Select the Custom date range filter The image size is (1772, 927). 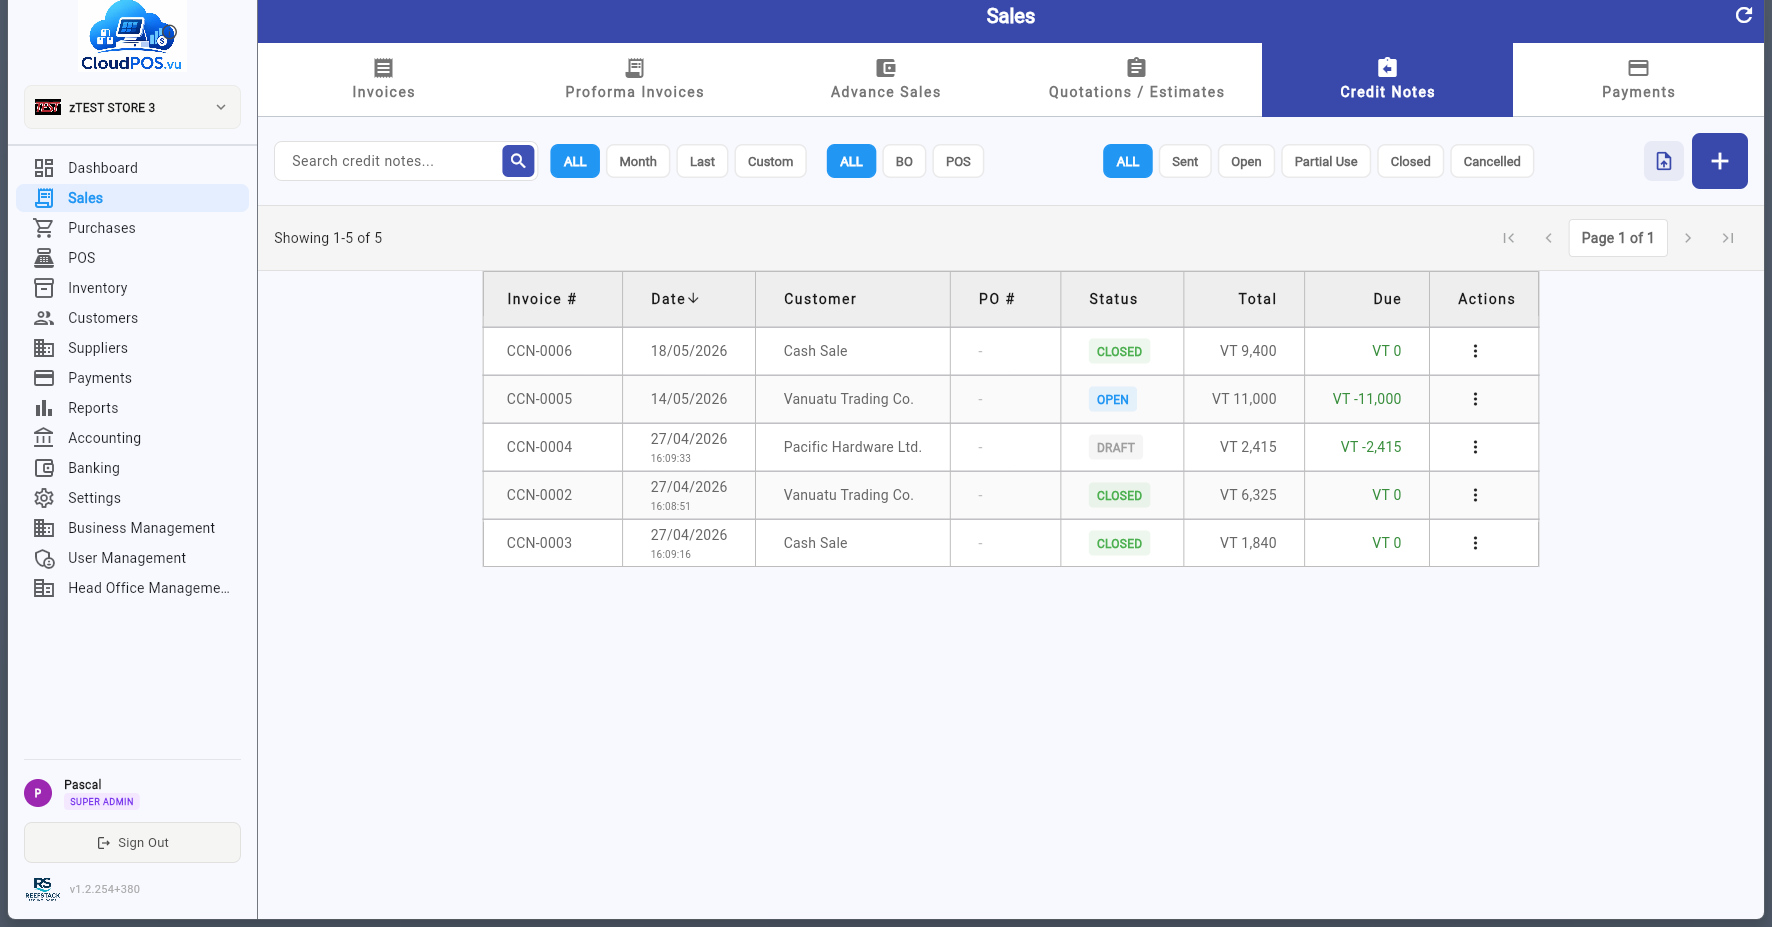pyautogui.click(x=770, y=161)
